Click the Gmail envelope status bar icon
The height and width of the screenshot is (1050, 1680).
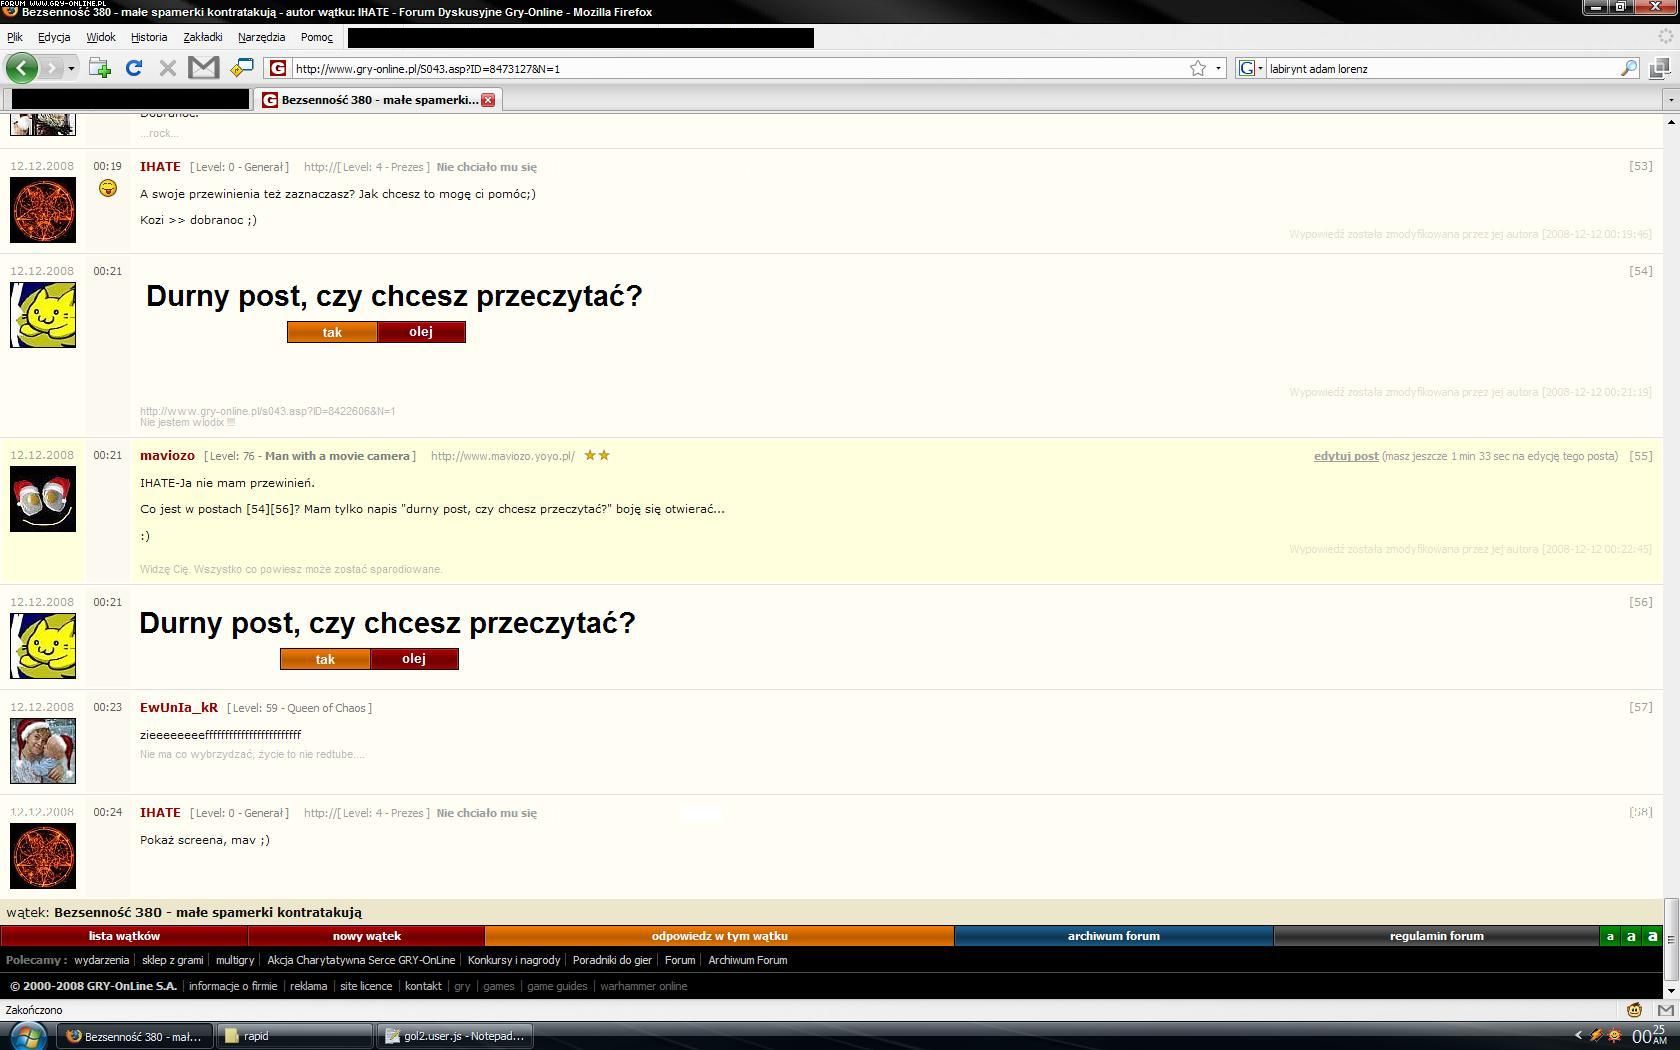(1665, 1010)
